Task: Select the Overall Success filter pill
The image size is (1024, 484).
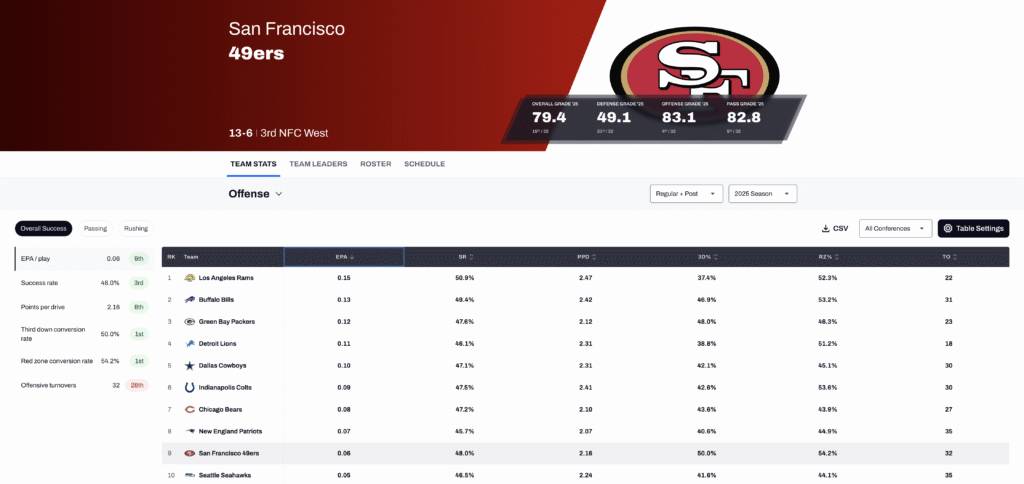Action: pos(44,229)
